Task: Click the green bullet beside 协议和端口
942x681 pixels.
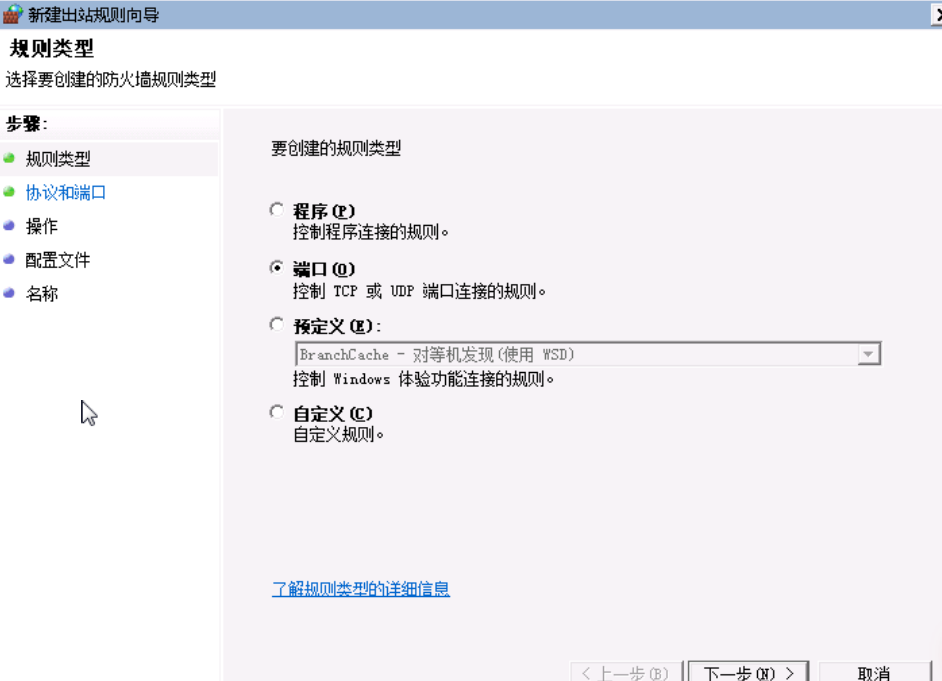Action: coord(9,192)
